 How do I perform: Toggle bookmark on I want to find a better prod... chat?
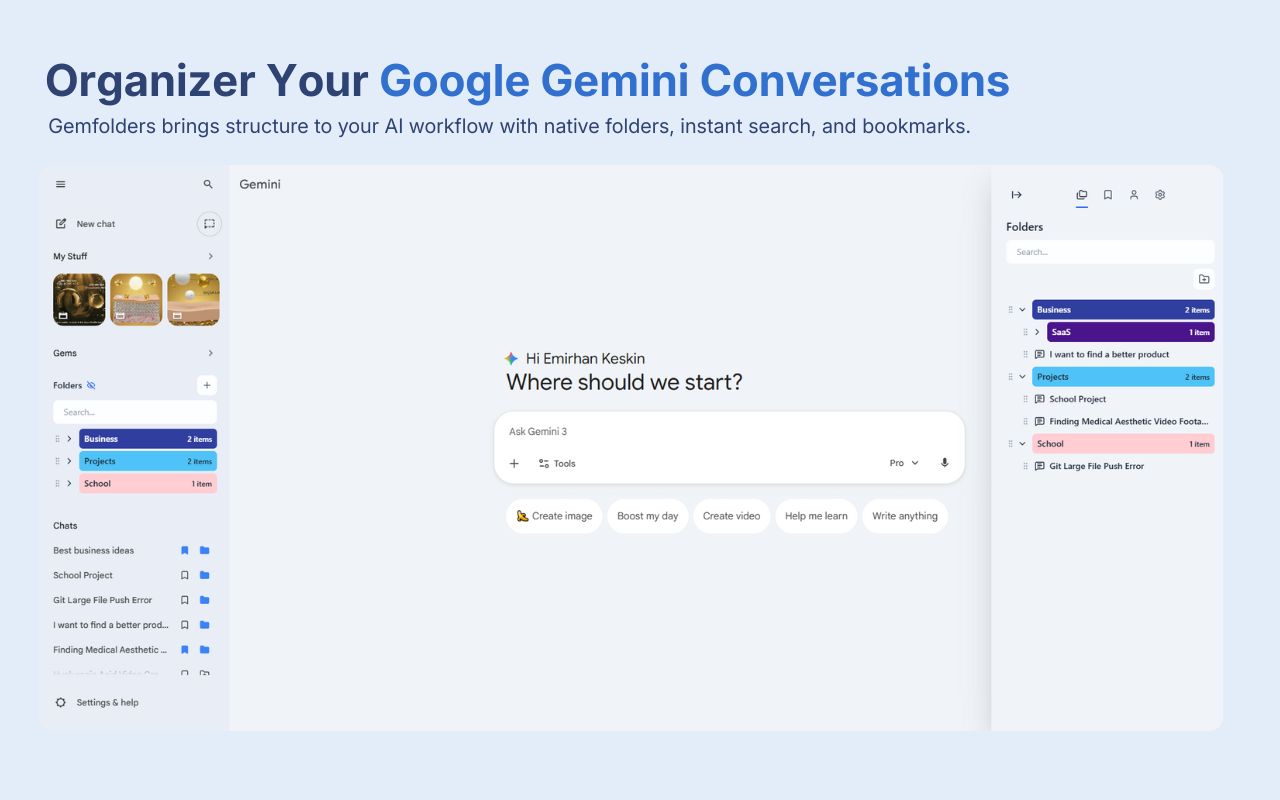click(x=184, y=625)
